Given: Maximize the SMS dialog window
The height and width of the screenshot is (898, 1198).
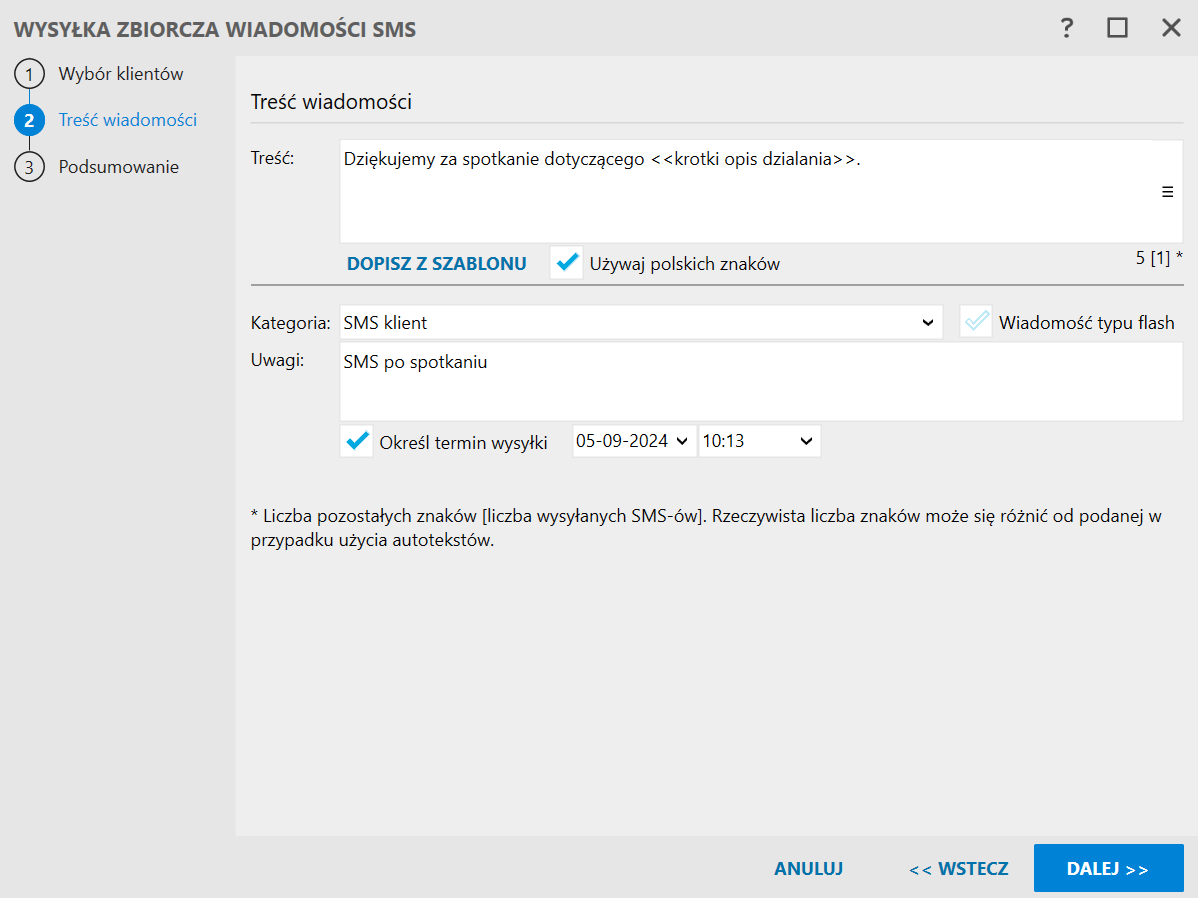Looking at the screenshot, I should pos(1117,28).
